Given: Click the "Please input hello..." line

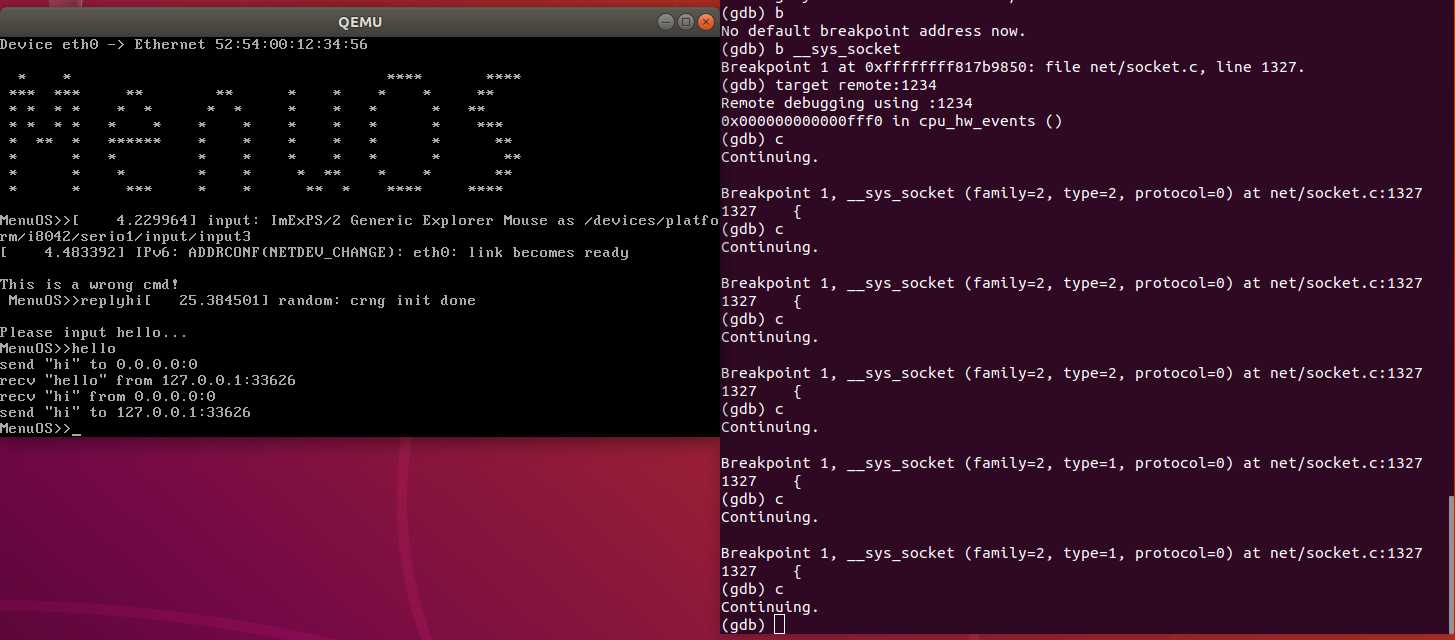Looking at the screenshot, I should click(94, 332).
